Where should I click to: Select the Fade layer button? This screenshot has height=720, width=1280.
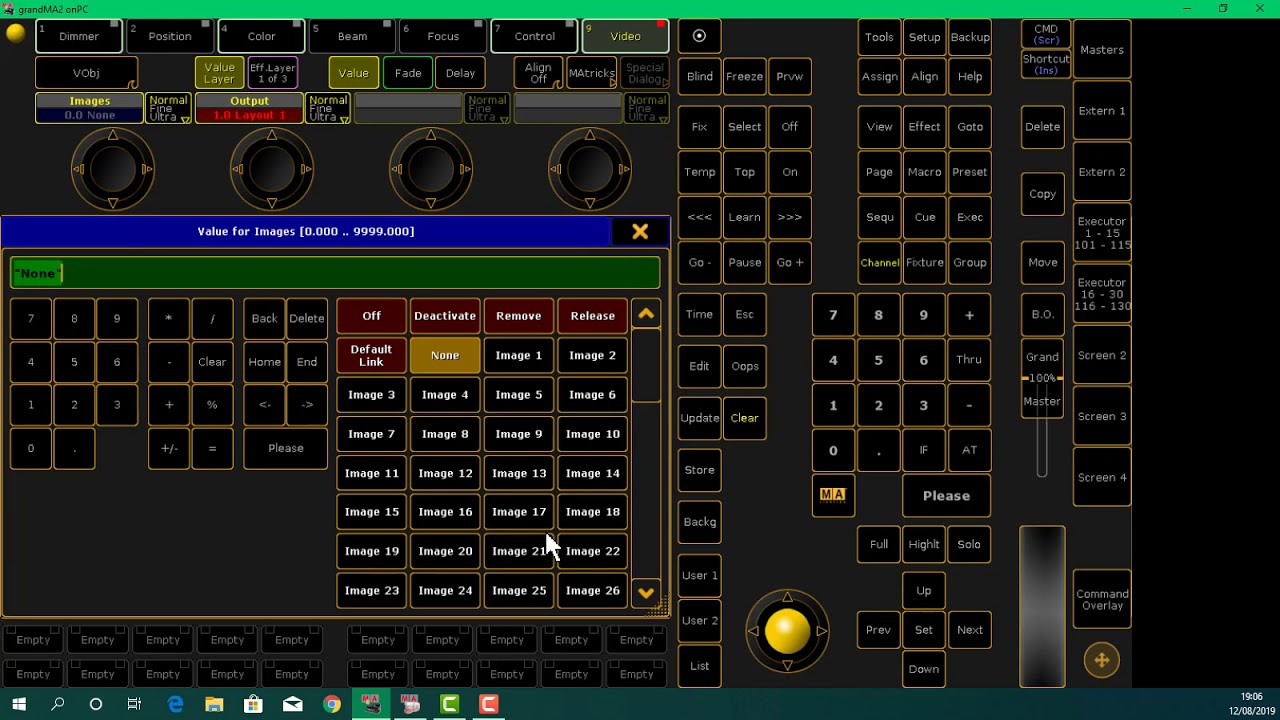pos(408,73)
